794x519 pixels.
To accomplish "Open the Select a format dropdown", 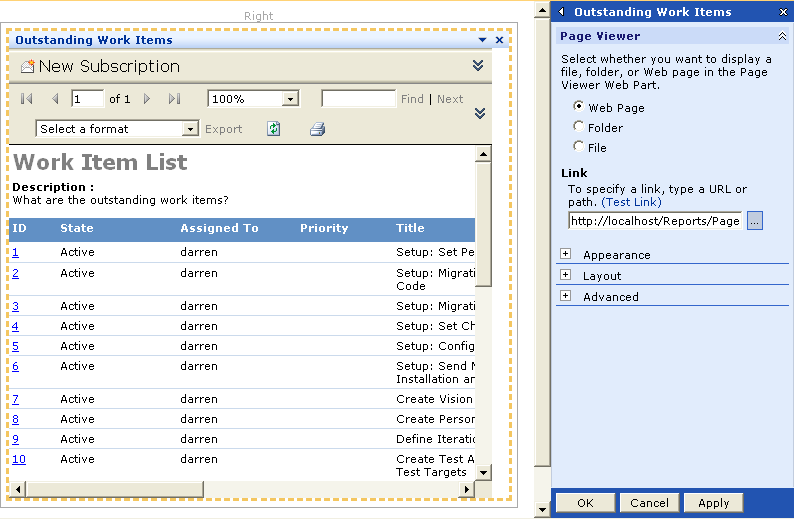I will click(190, 129).
